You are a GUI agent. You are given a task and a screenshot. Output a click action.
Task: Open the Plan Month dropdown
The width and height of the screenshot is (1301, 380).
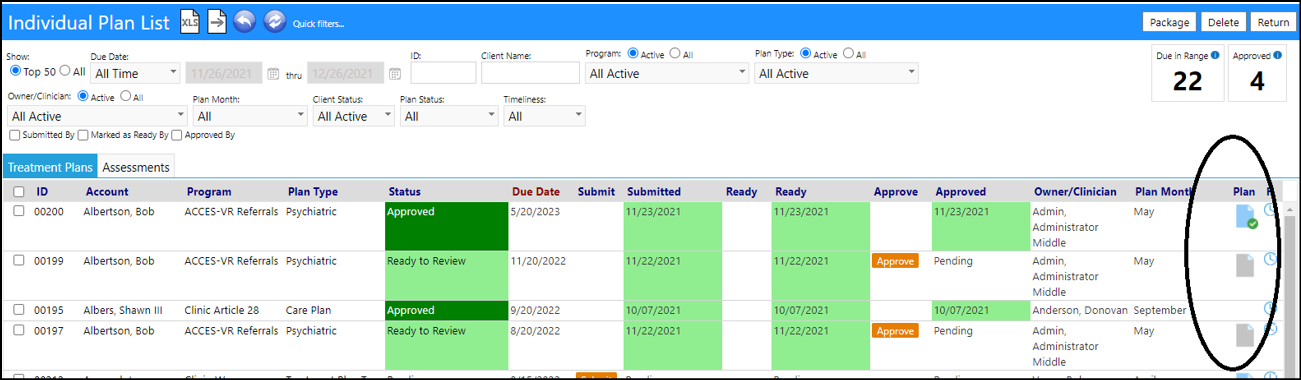coord(250,116)
